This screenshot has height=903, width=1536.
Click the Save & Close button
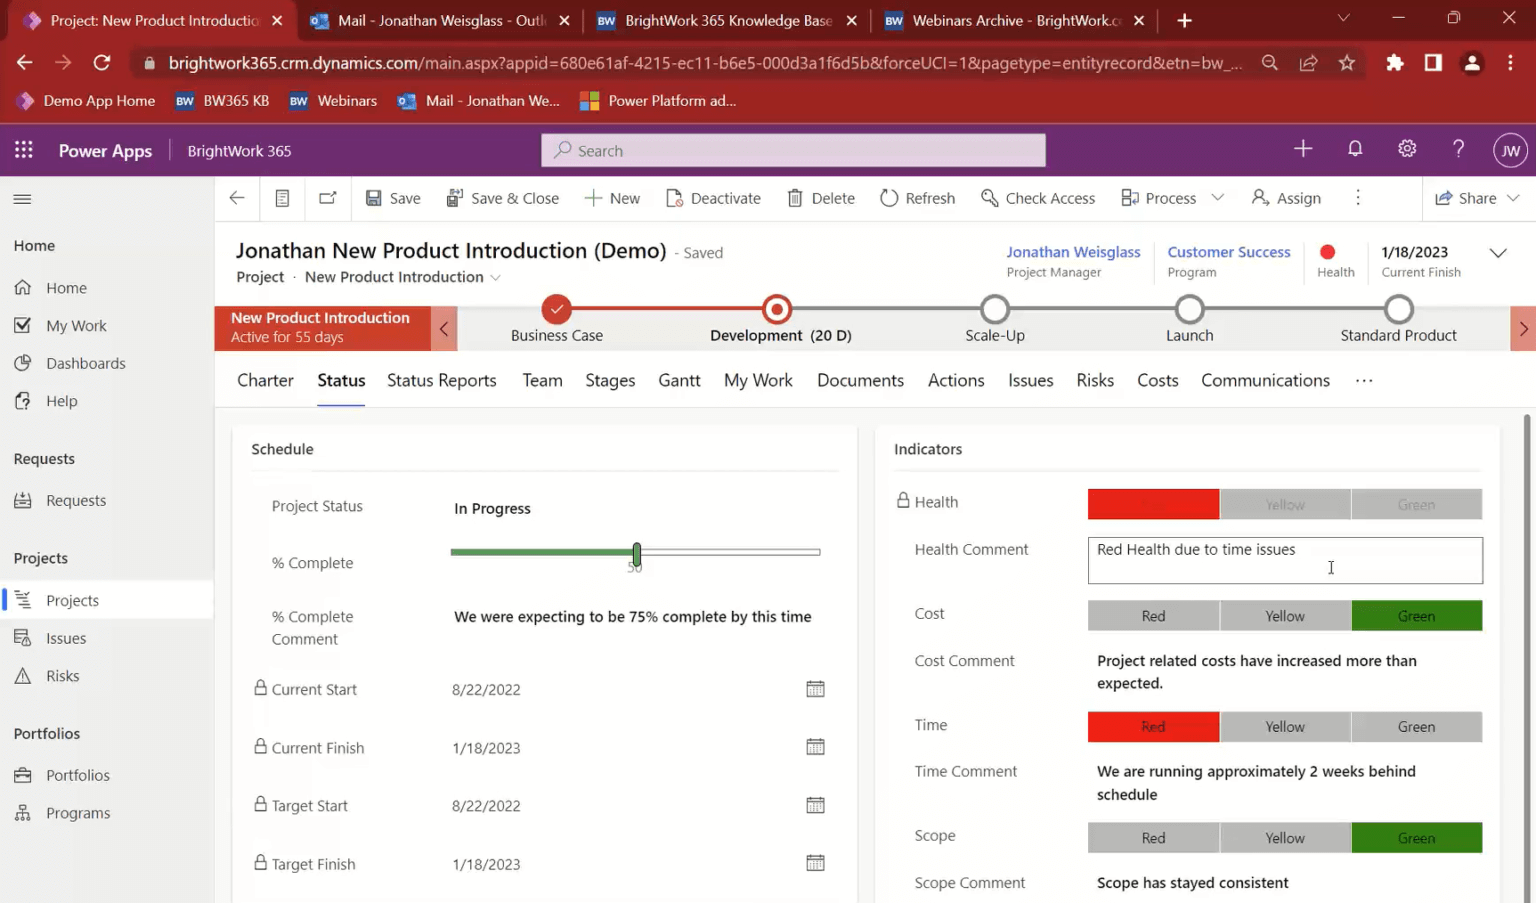tap(503, 198)
